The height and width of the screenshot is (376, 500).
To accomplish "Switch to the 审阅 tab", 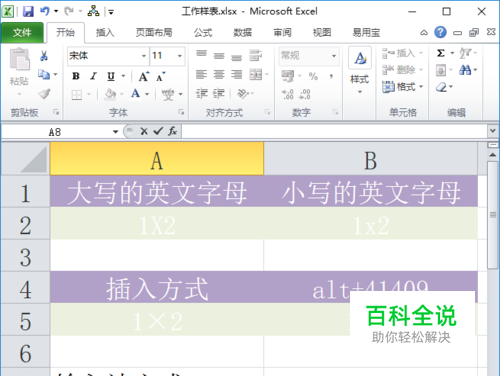I will click(x=282, y=33).
